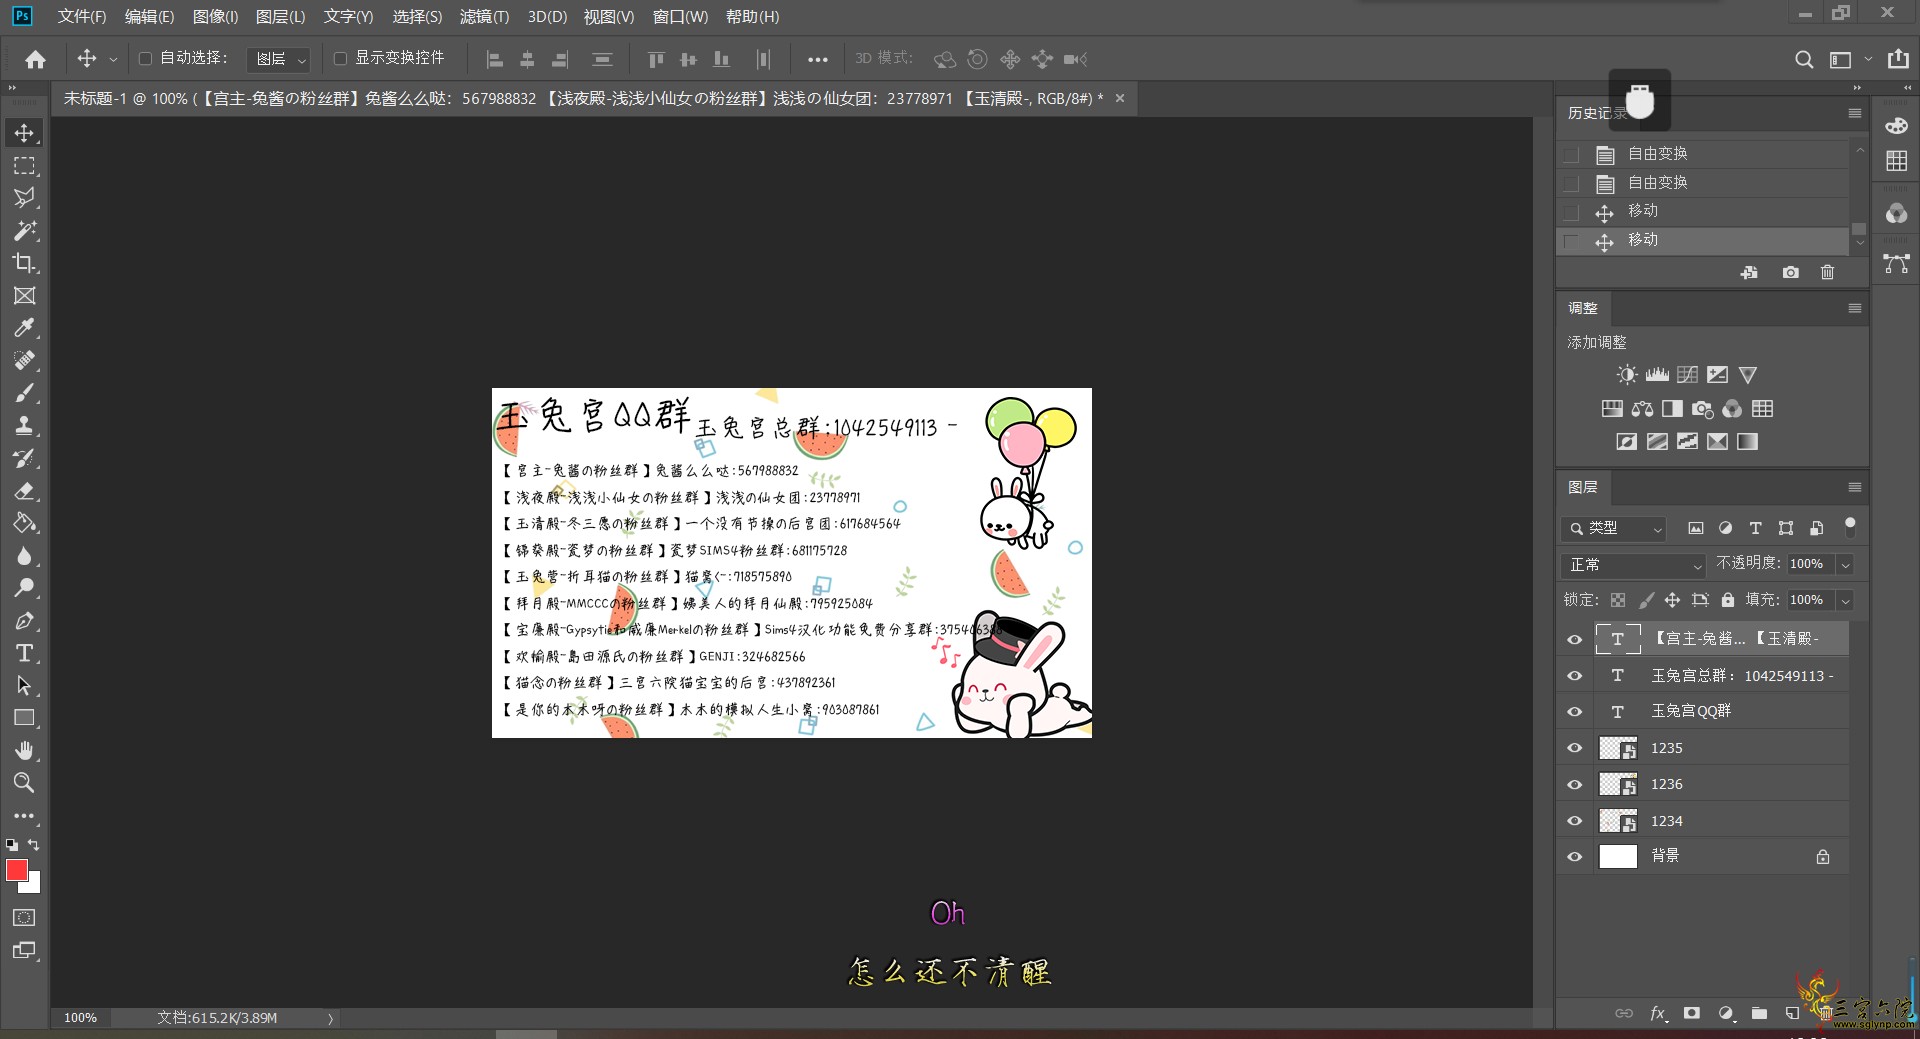Switch to the 图层 panel tab

point(1583,487)
